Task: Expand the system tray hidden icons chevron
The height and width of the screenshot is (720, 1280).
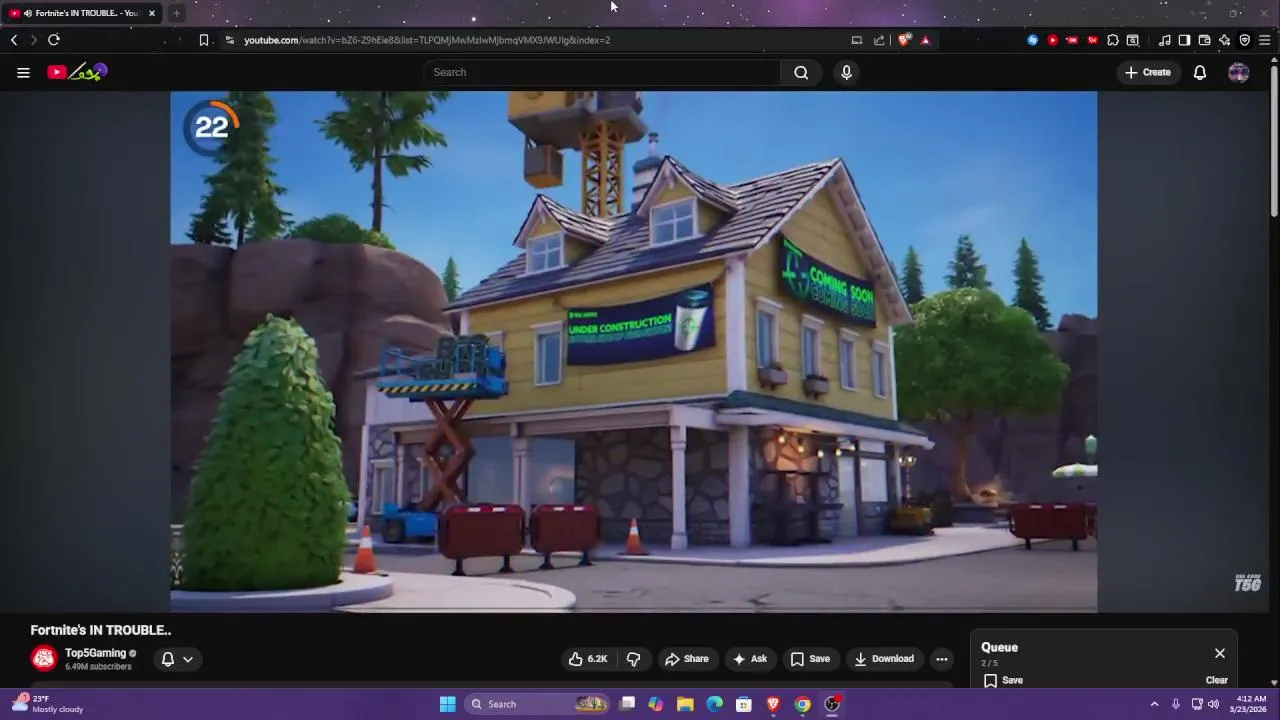Action: coord(1154,704)
